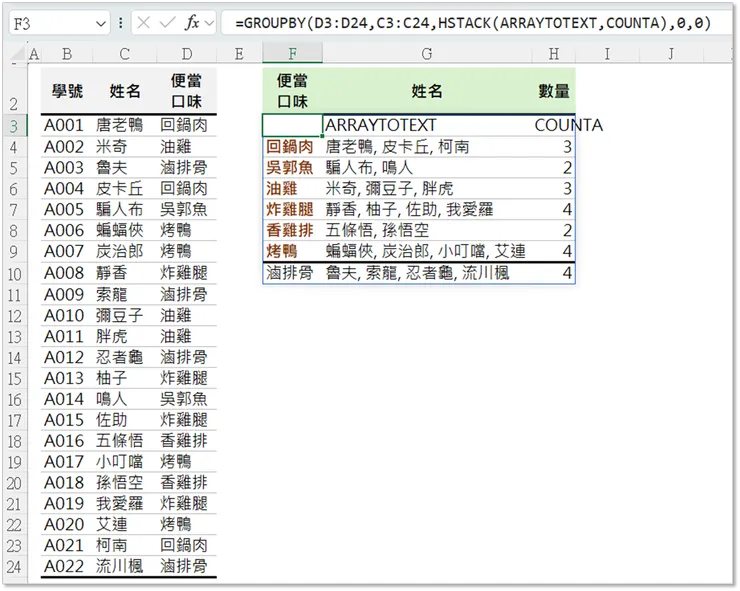
Task: Click the Select All corner triangle
Action: 18,53
